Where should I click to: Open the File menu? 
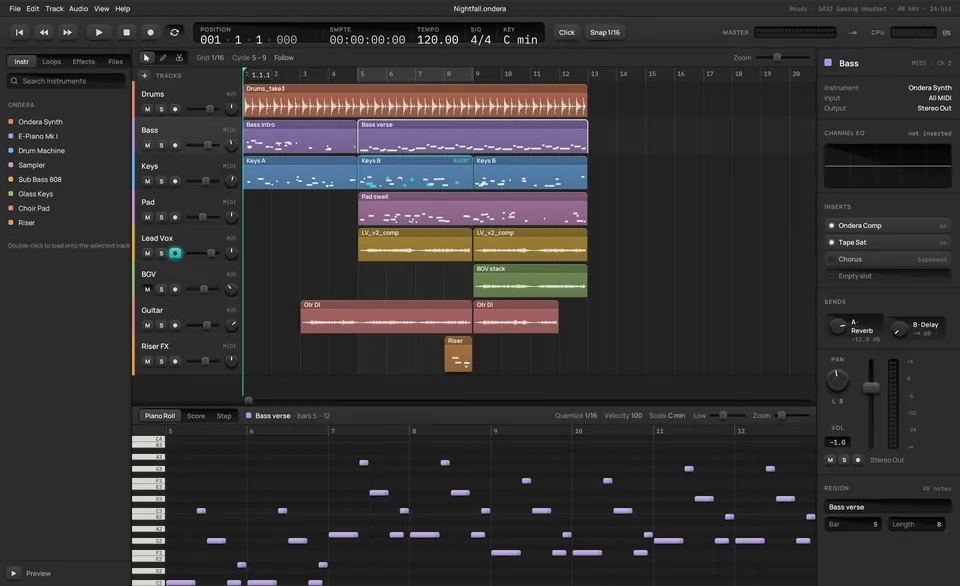click(x=15, y=9)
